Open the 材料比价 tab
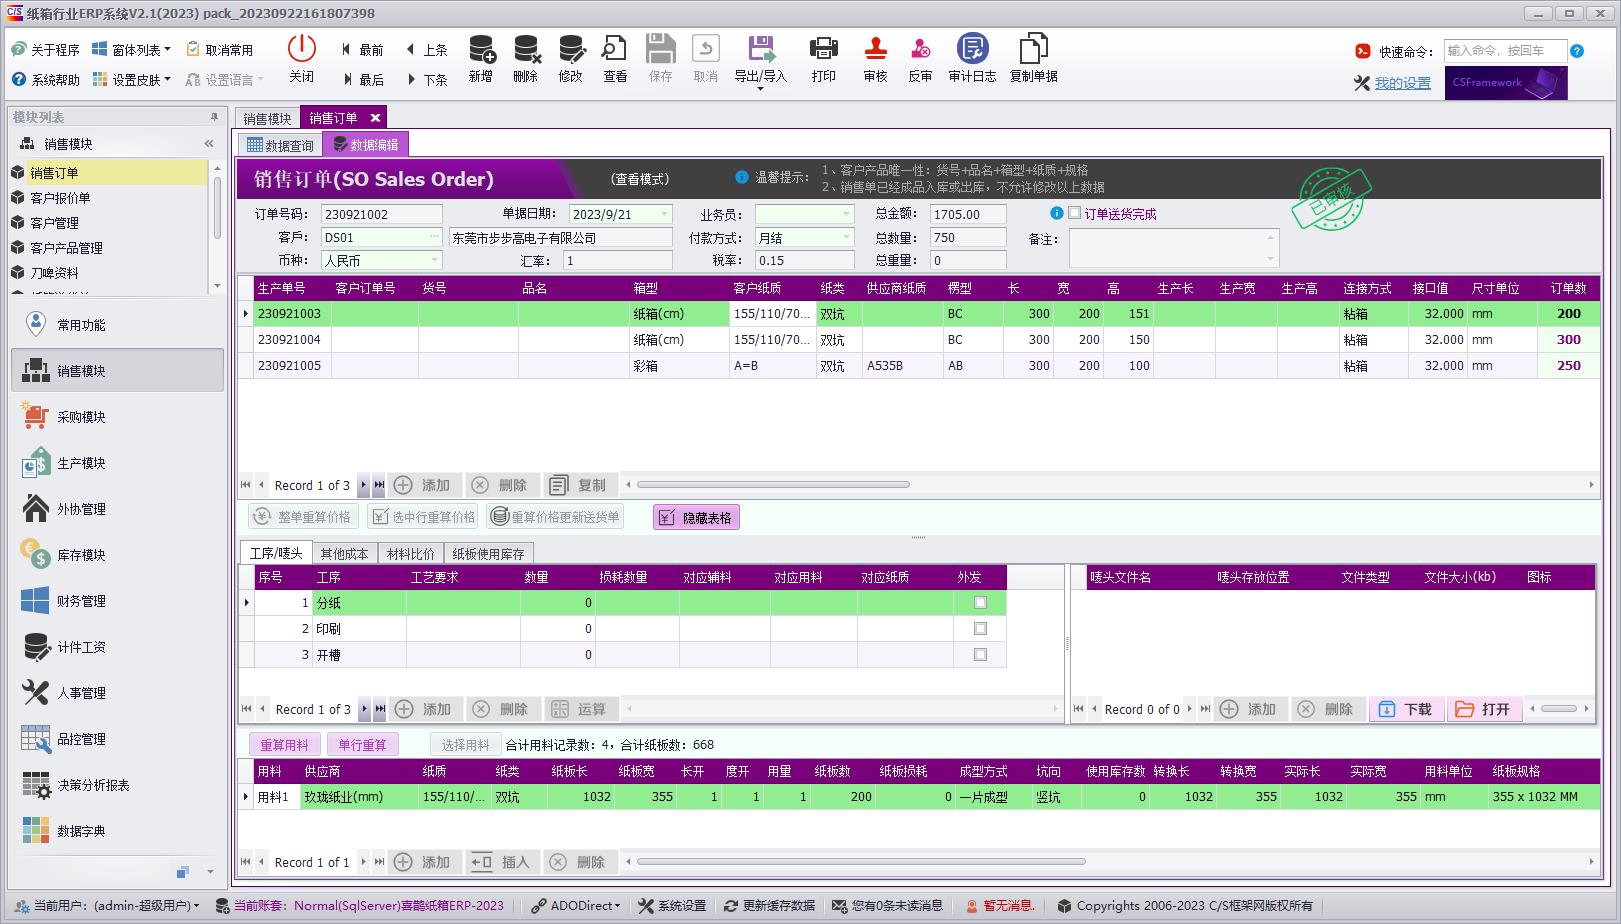The height and width of the screenshot is (924, 1621). pyautogui.click(x=409, y=553)
